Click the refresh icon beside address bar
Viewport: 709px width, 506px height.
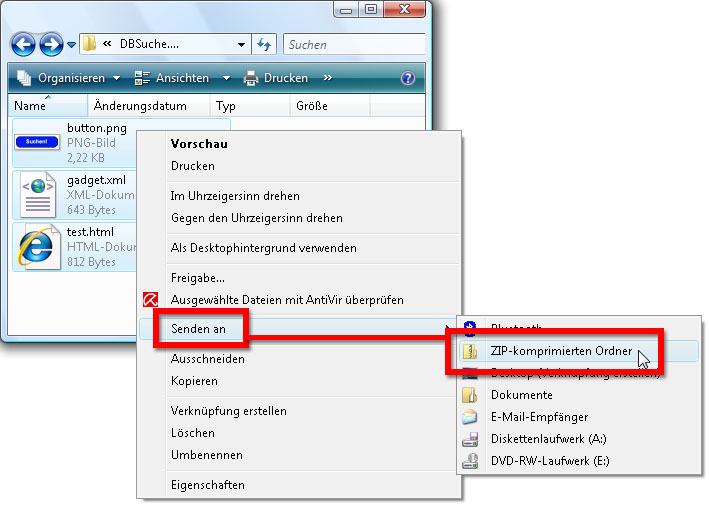265,45
